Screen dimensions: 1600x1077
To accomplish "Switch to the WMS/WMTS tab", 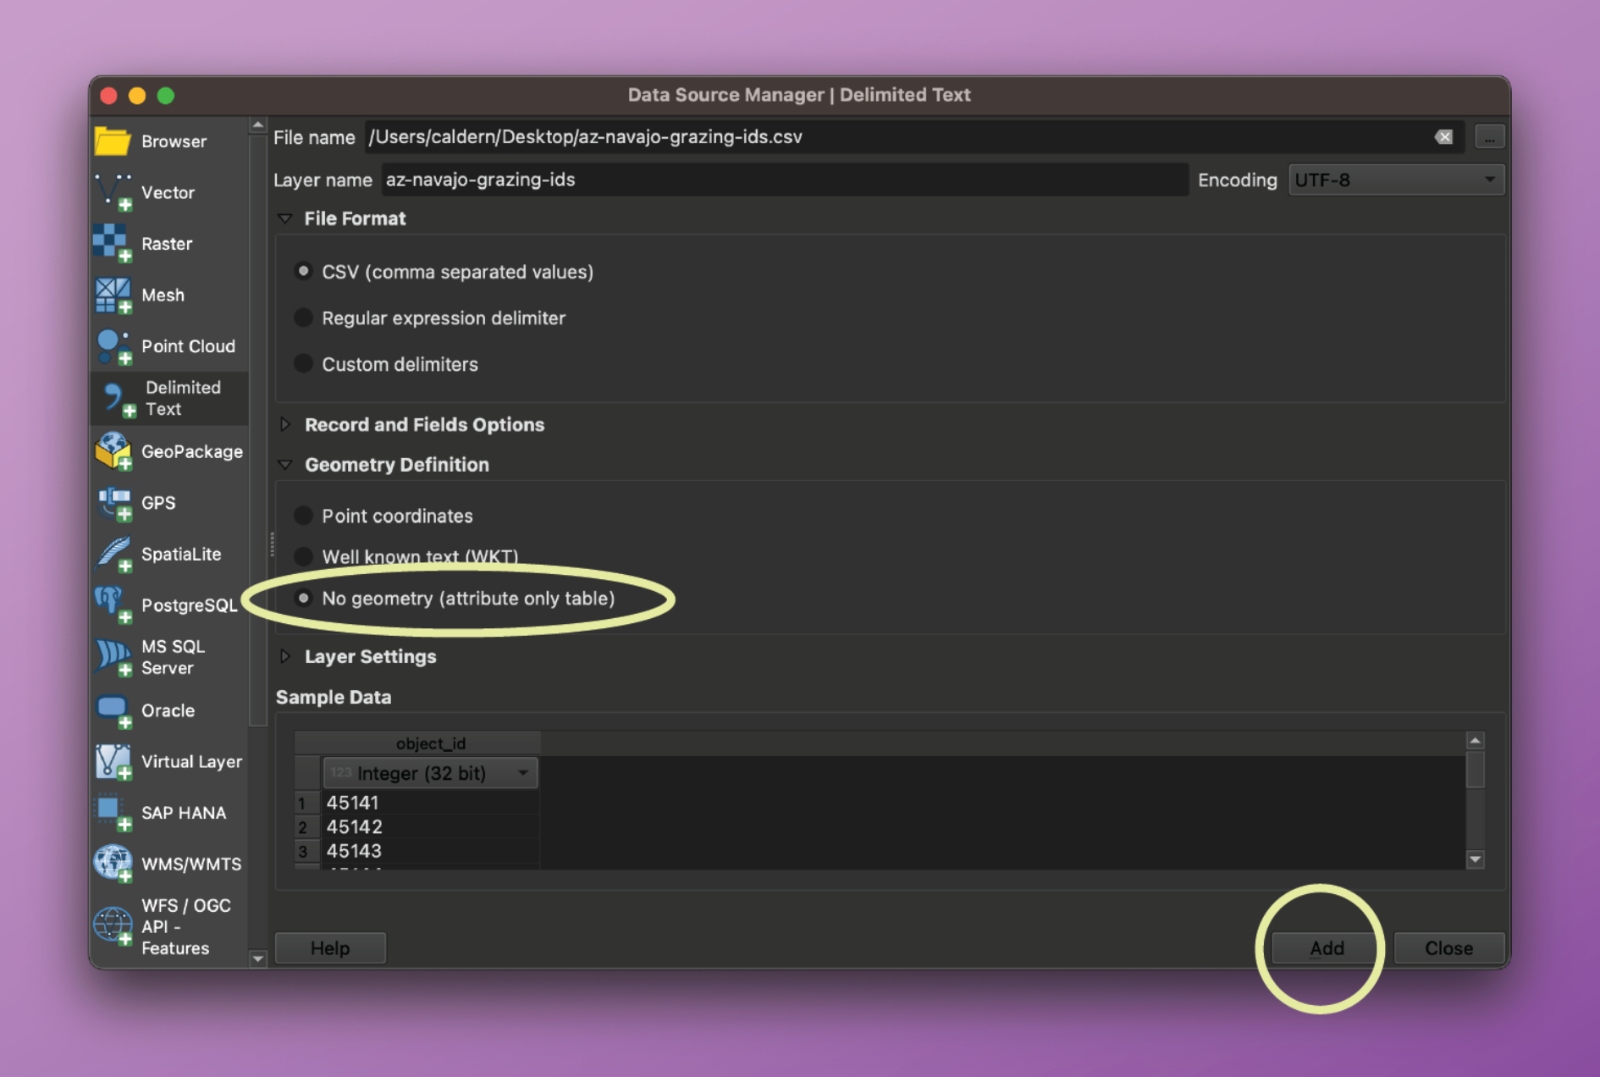I will pyautogui.click(x=170, y=864).
